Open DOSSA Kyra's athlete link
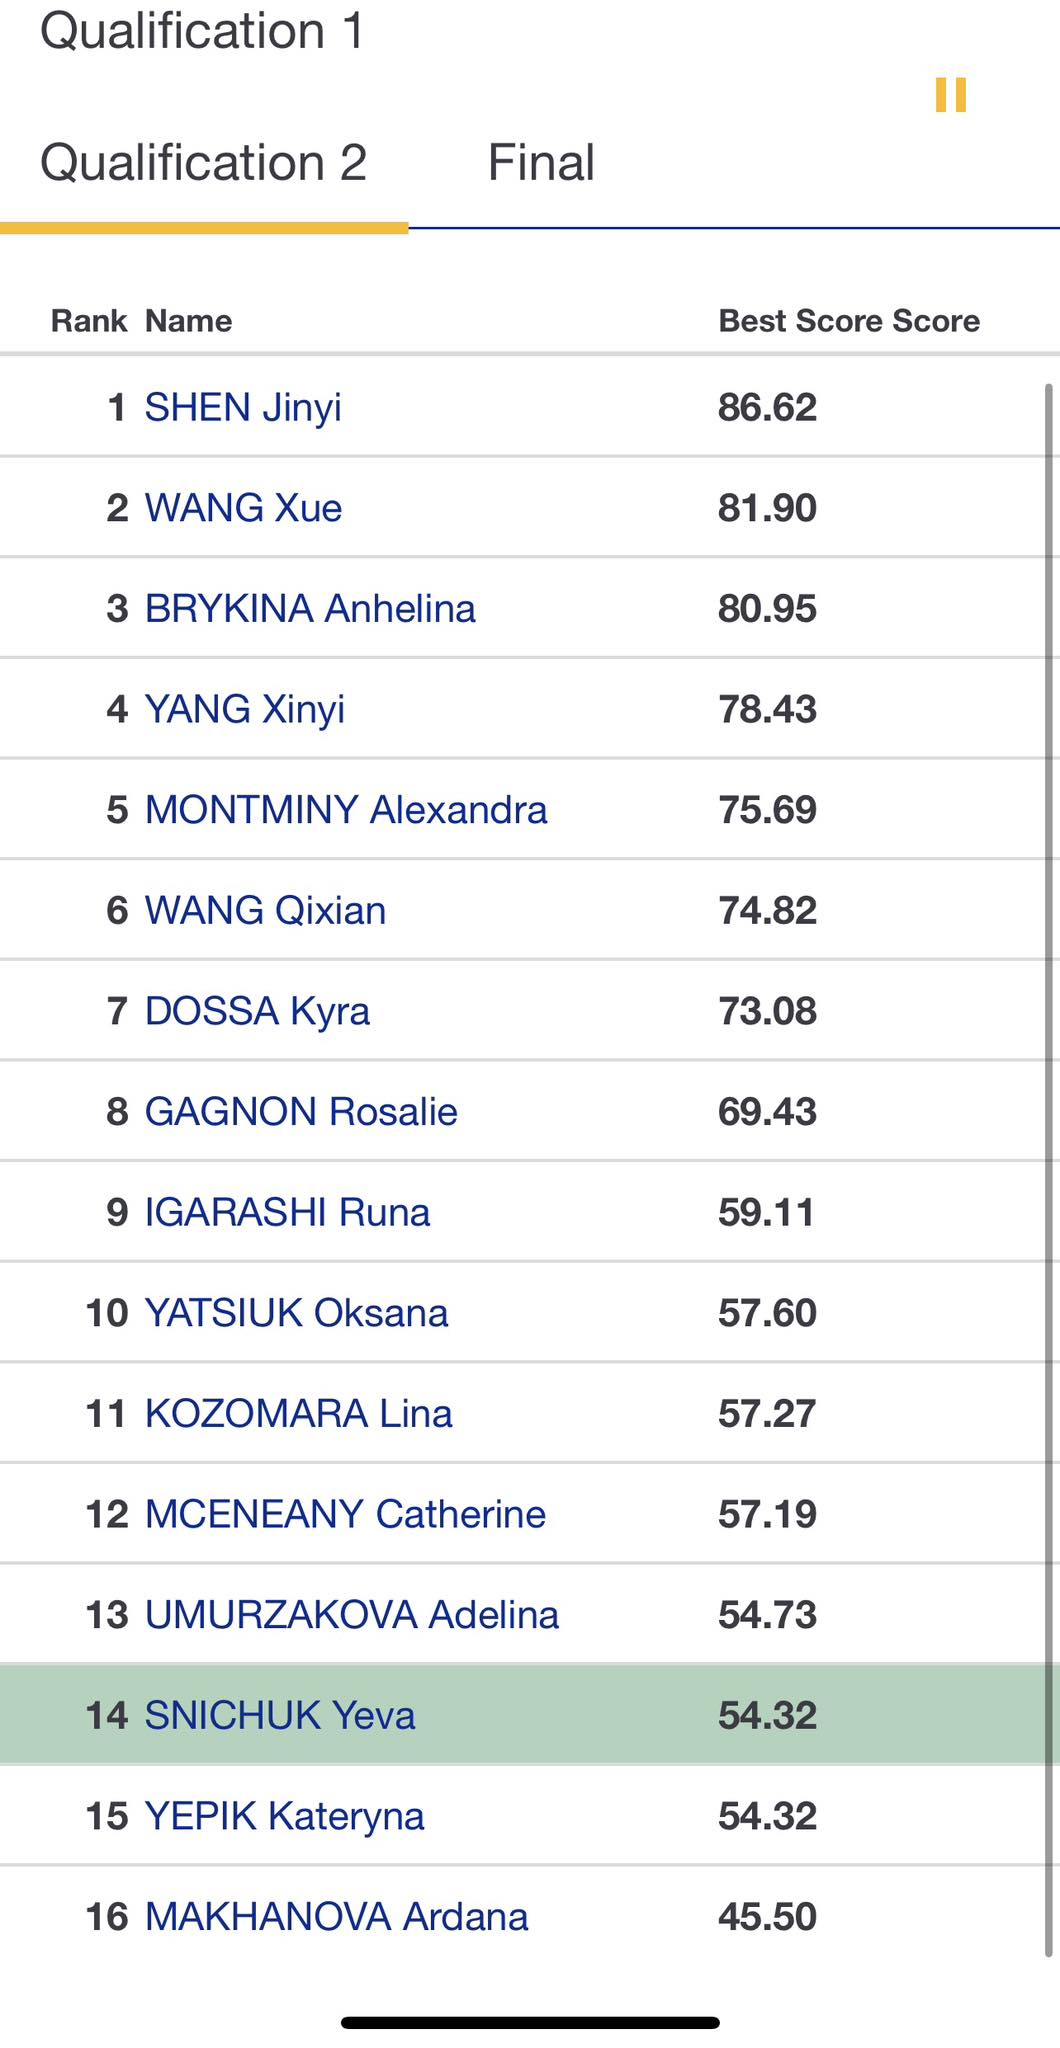This screenshot has width=1060, height=2048. (257, 1011)
